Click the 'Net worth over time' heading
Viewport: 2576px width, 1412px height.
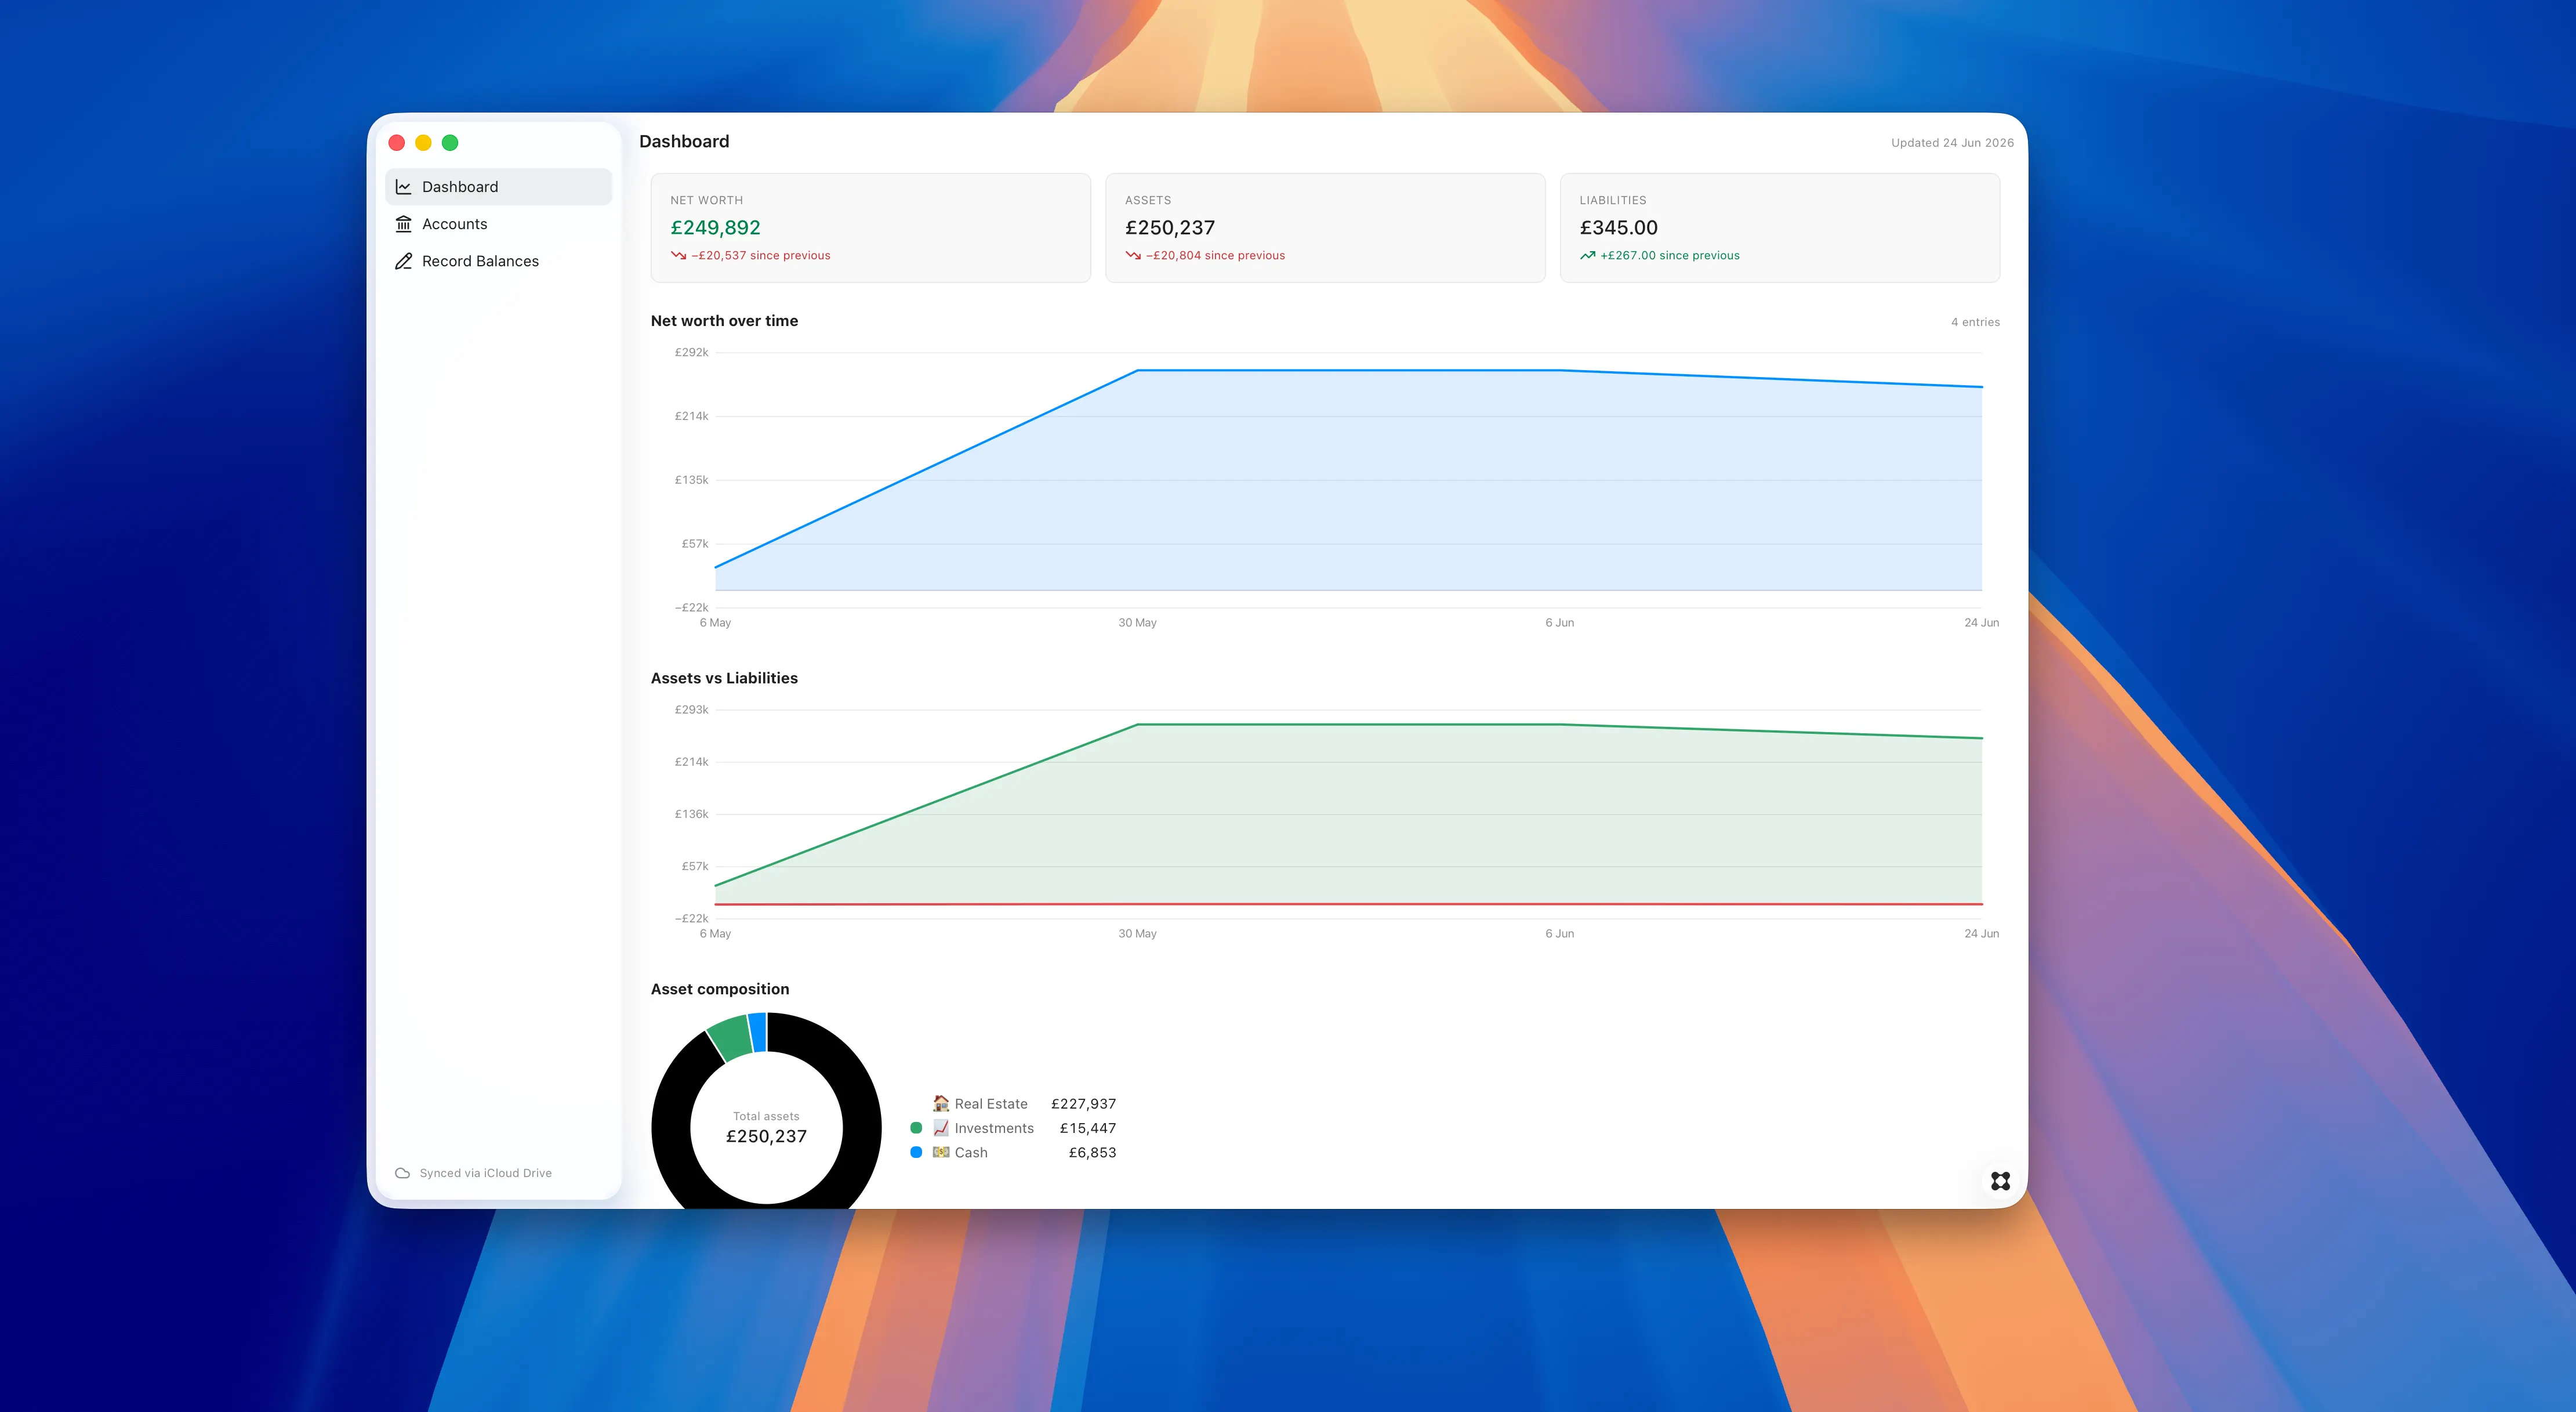tap(724, 321)
